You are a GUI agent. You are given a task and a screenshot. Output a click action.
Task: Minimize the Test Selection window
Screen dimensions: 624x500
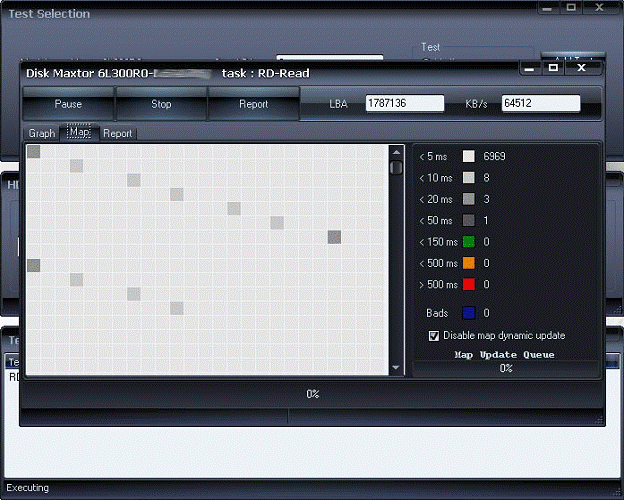click(547, 8)
